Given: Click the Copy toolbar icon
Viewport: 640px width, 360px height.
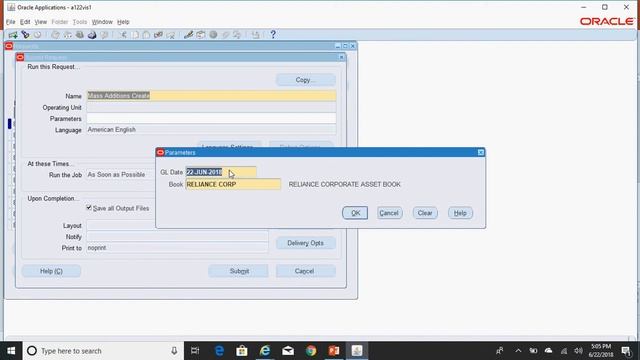Looking at the screenshot, I should click(x=135, y=35).
